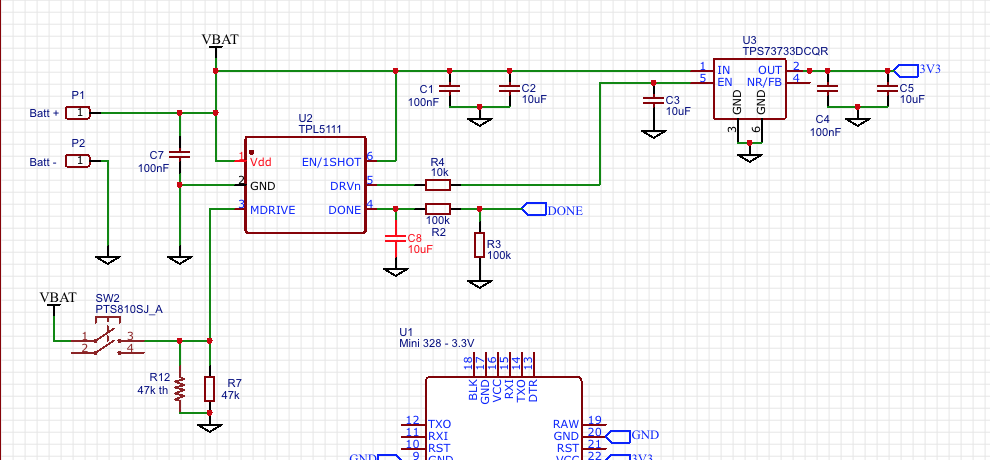Click the R12 47k thermistor symbol
The height and width of the screenshot is (460, 990).
[179, 389]
